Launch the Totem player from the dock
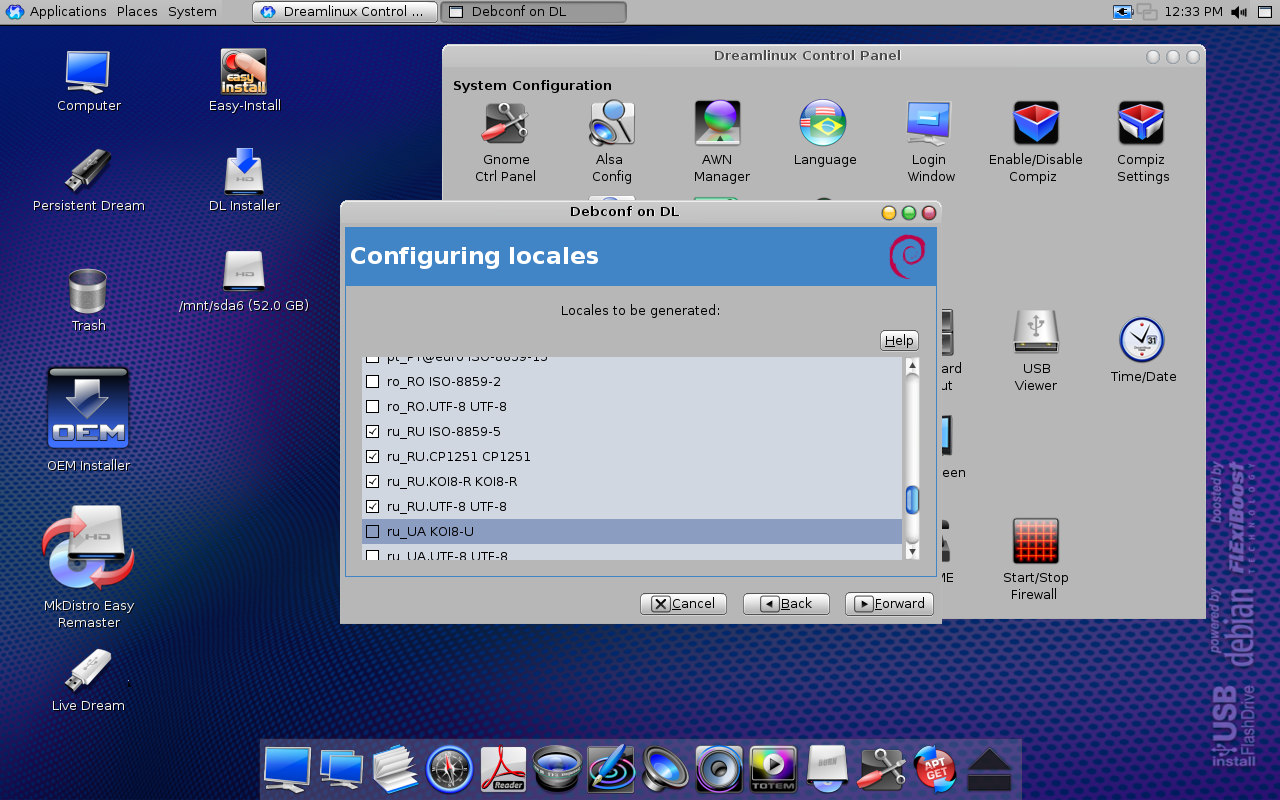The height and width of the screenshot is (800, 1280). (x=773, y=770)
